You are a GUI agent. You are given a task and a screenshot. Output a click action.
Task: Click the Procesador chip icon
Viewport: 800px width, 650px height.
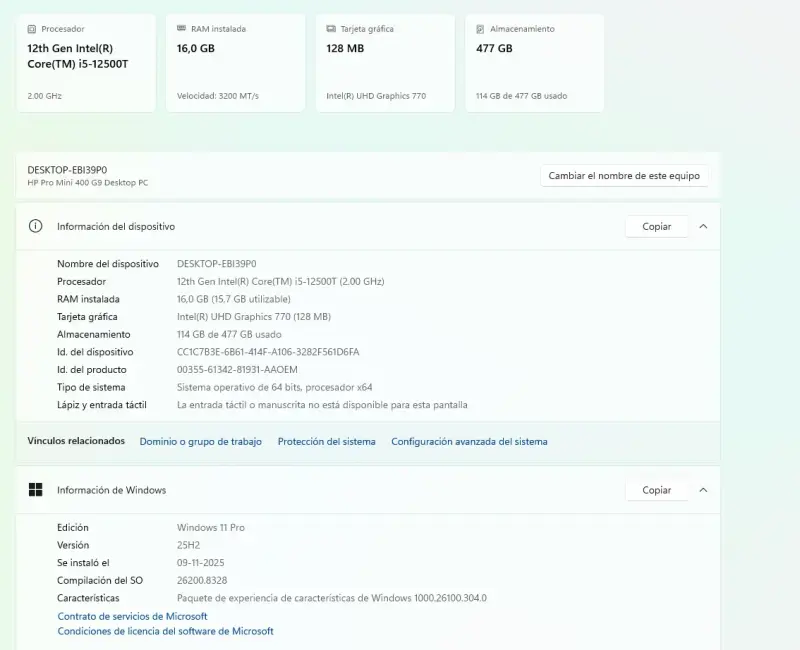(x=32, y=29)
